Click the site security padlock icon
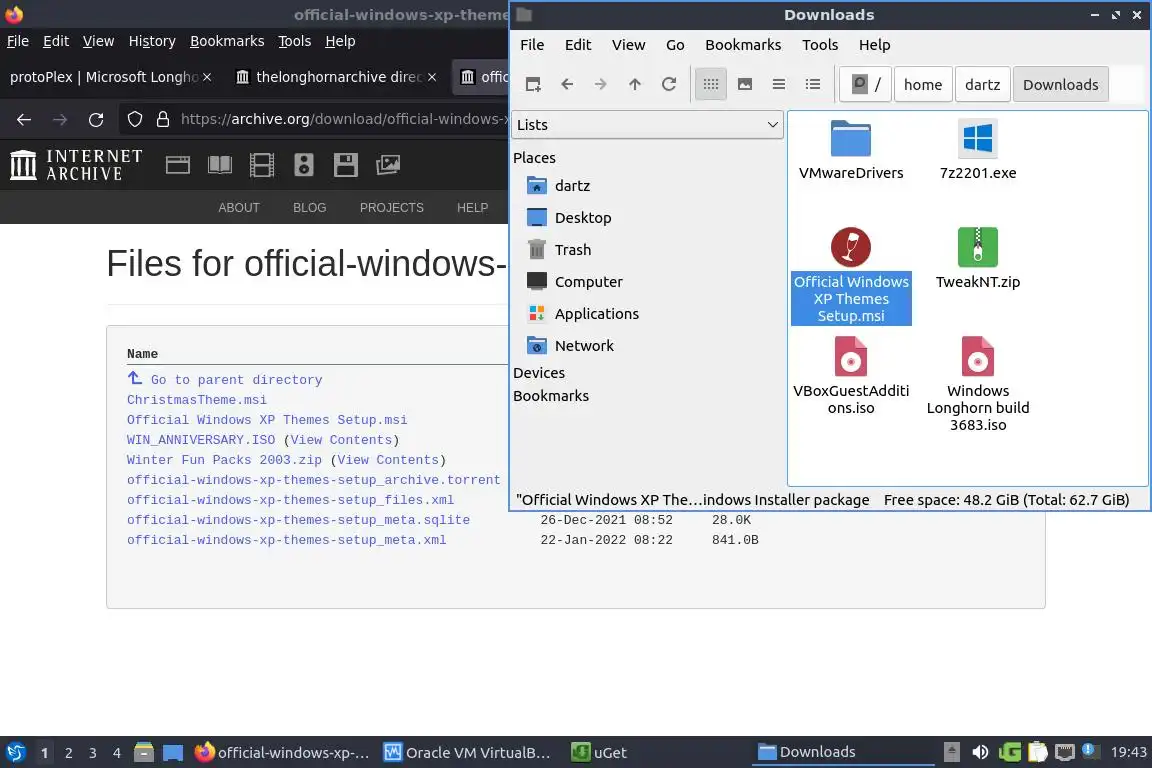This screenshot has height=768, width=1152. [163, 119]
